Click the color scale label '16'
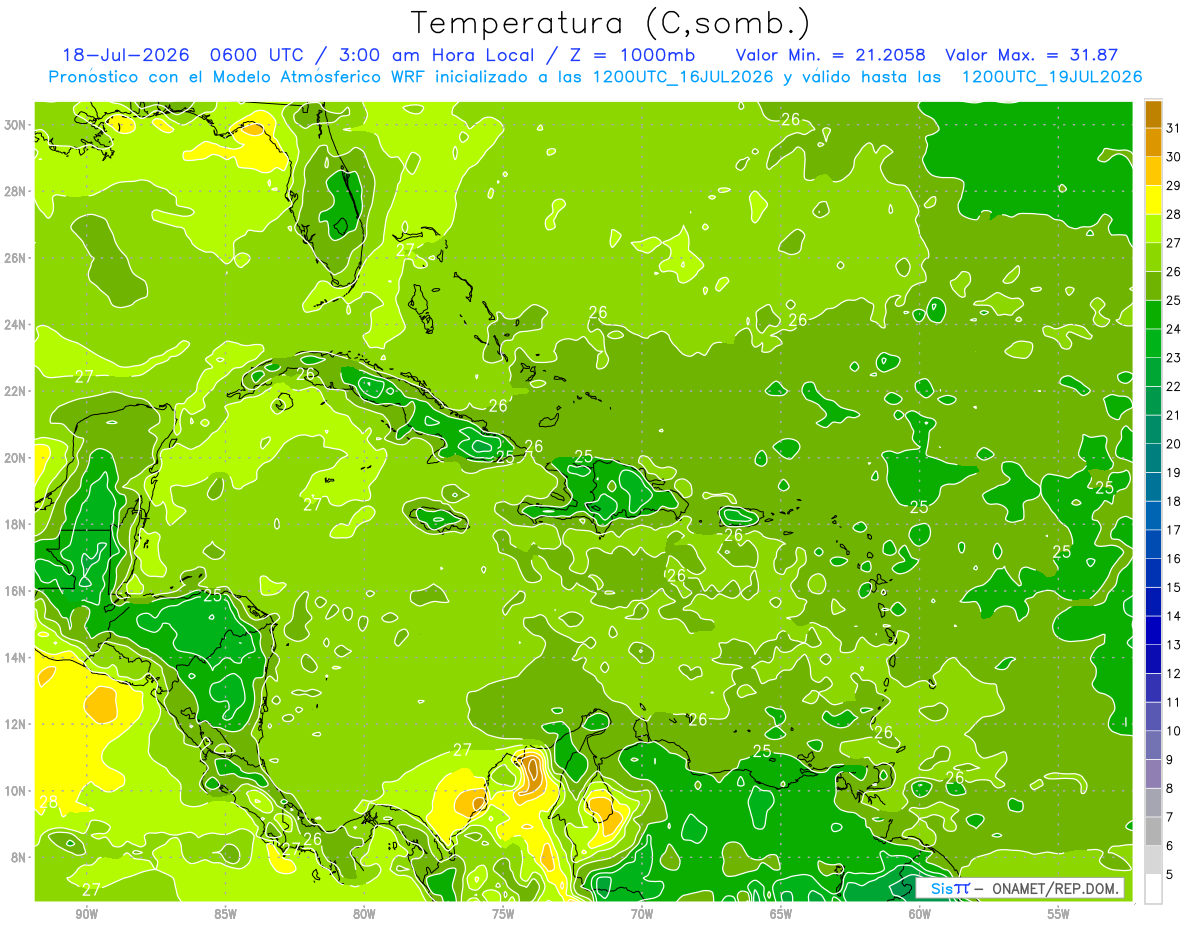This screenshot has height=927, width=1200. coord(1174,559)
